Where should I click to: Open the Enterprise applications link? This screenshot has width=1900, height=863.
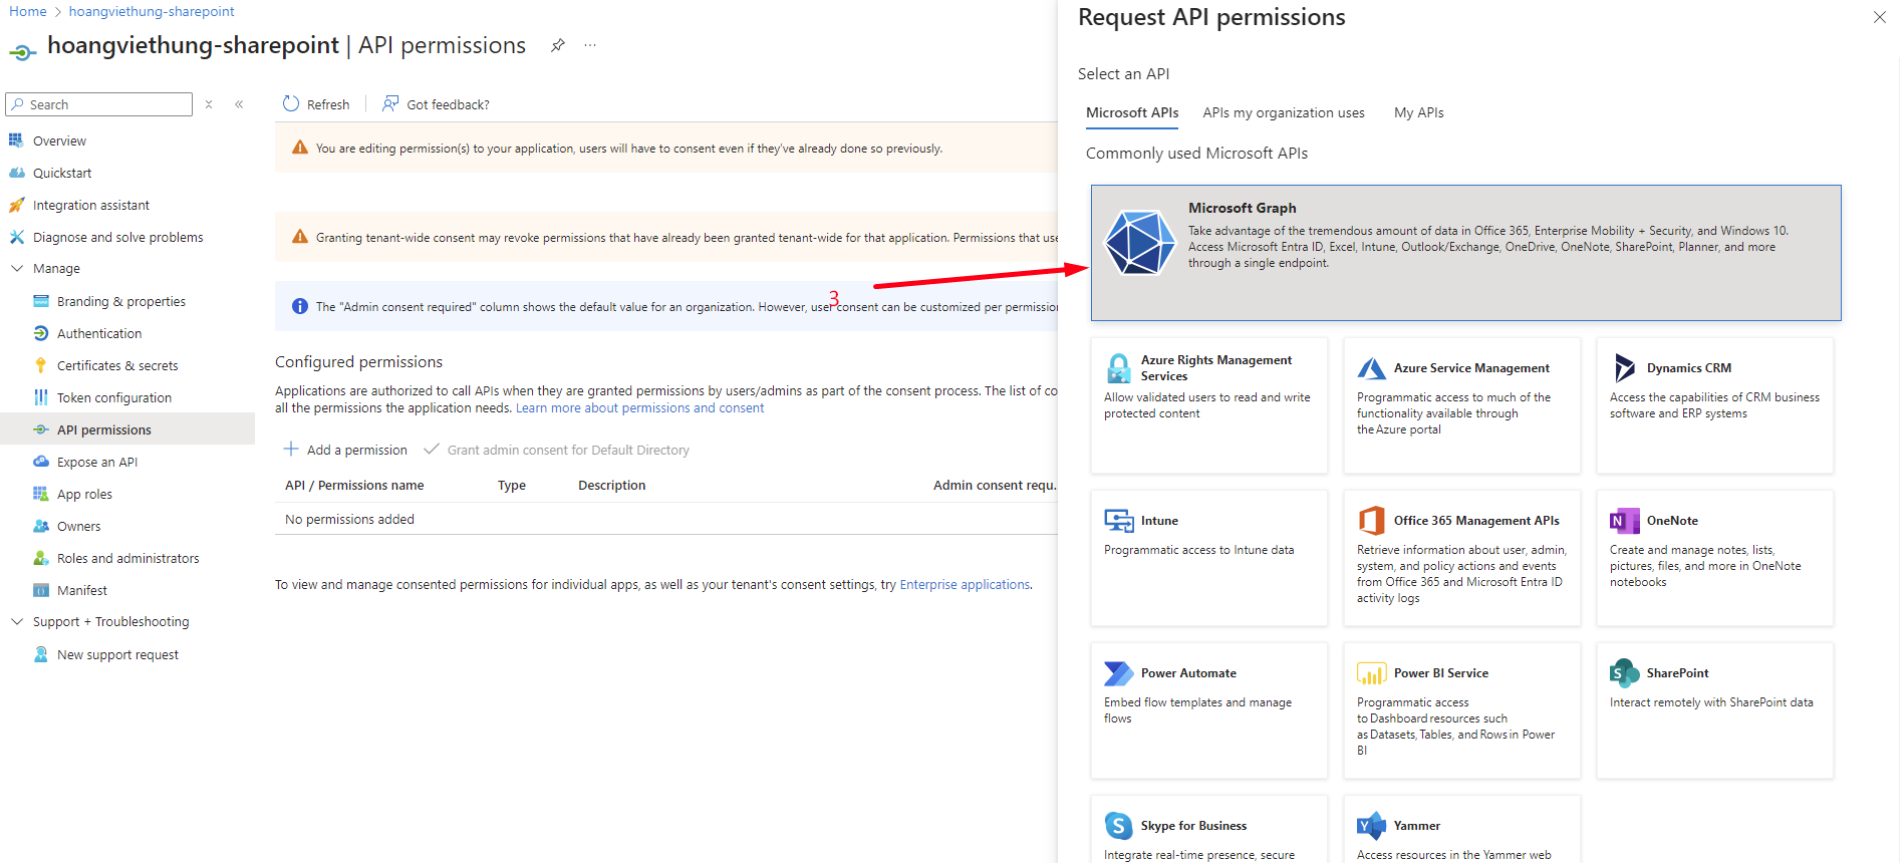[x=964, y=585]
